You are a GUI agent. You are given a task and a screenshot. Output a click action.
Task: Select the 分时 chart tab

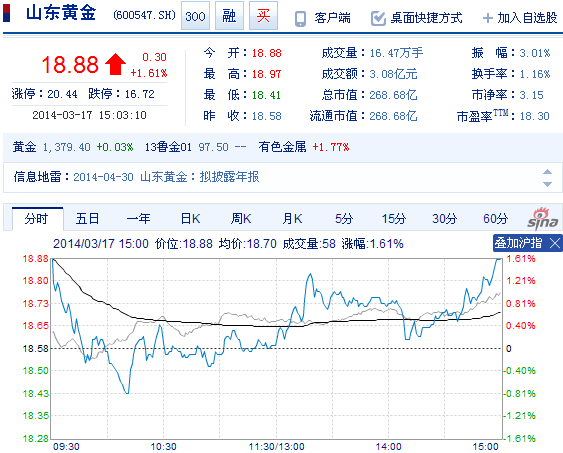(37, 219)
